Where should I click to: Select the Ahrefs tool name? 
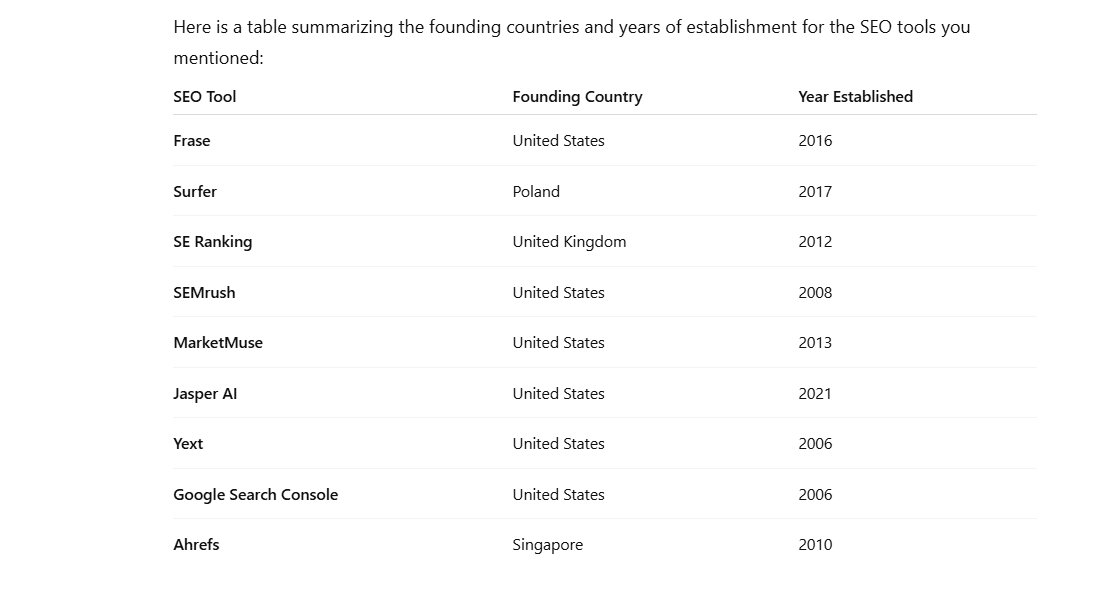196,545
